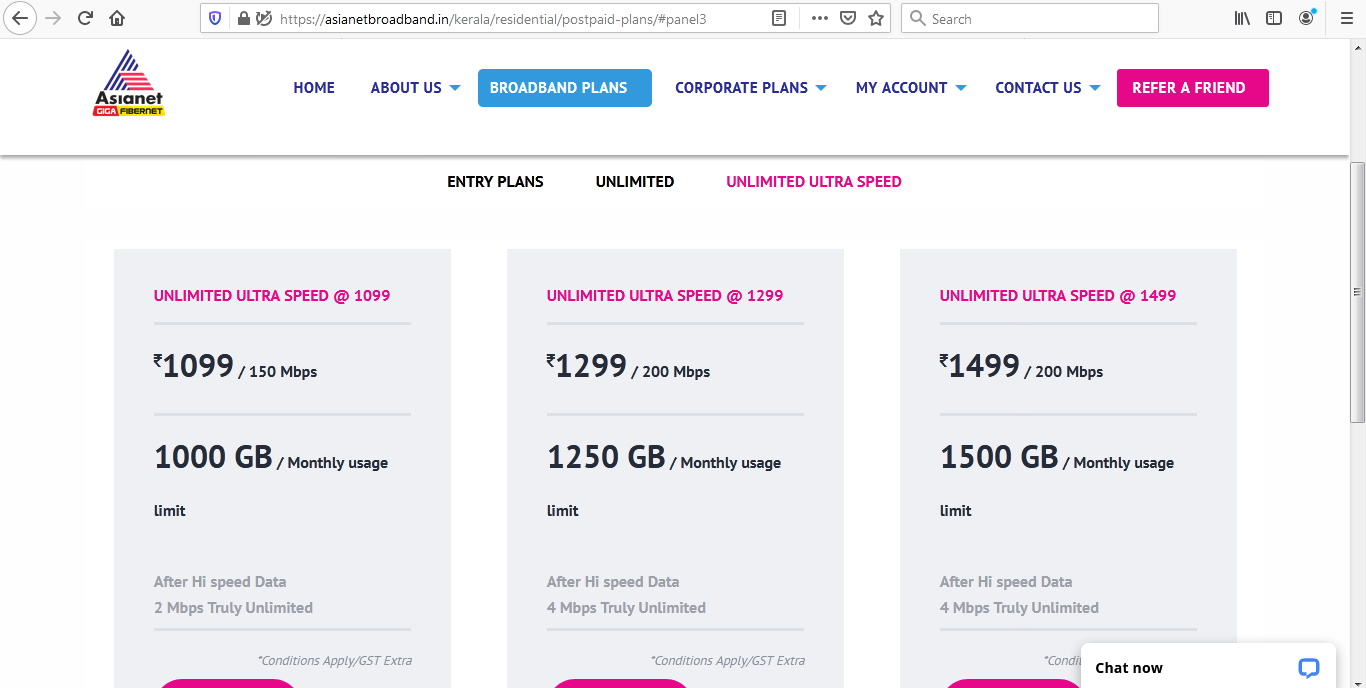This screenshot has width=1366, height=688.
Task: Click '4 Mbps Truly Unlimited' in the 1299 plan
Action: click(x=626, y=608)
